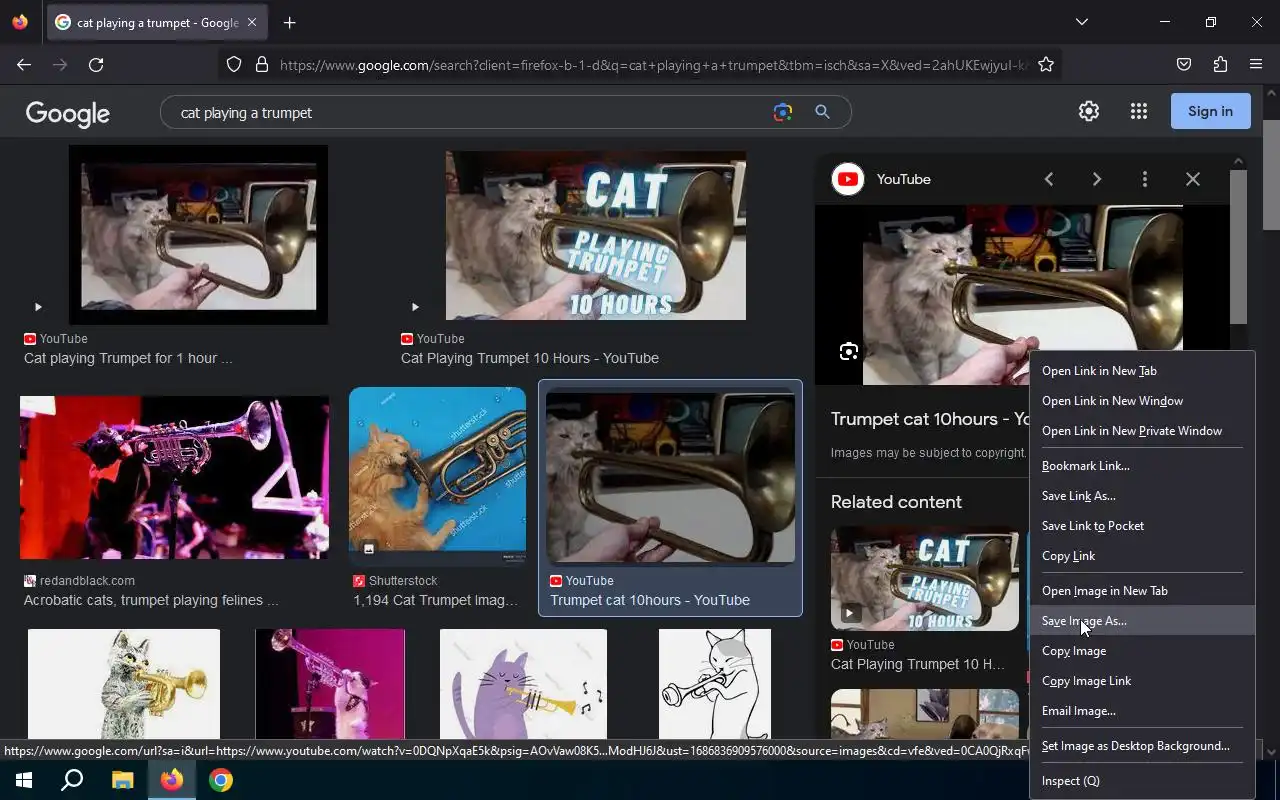The image size is (1280, 800).
Task: Open the Windows Start menu
Action: 24,780
